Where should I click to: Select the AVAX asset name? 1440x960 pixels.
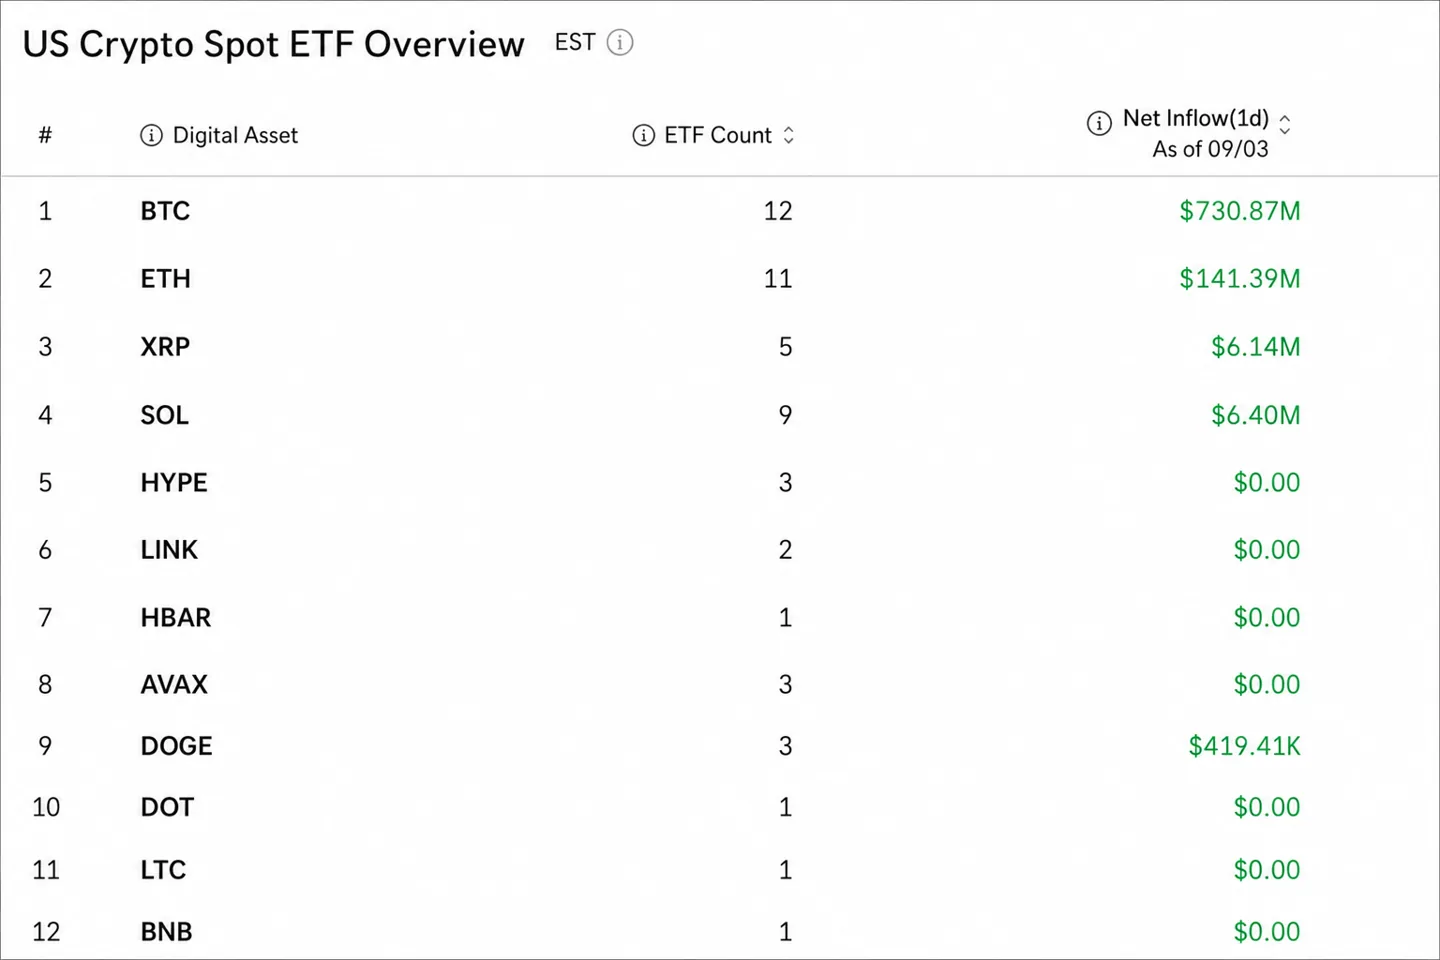pyautogui.click(x=174, y=685)
